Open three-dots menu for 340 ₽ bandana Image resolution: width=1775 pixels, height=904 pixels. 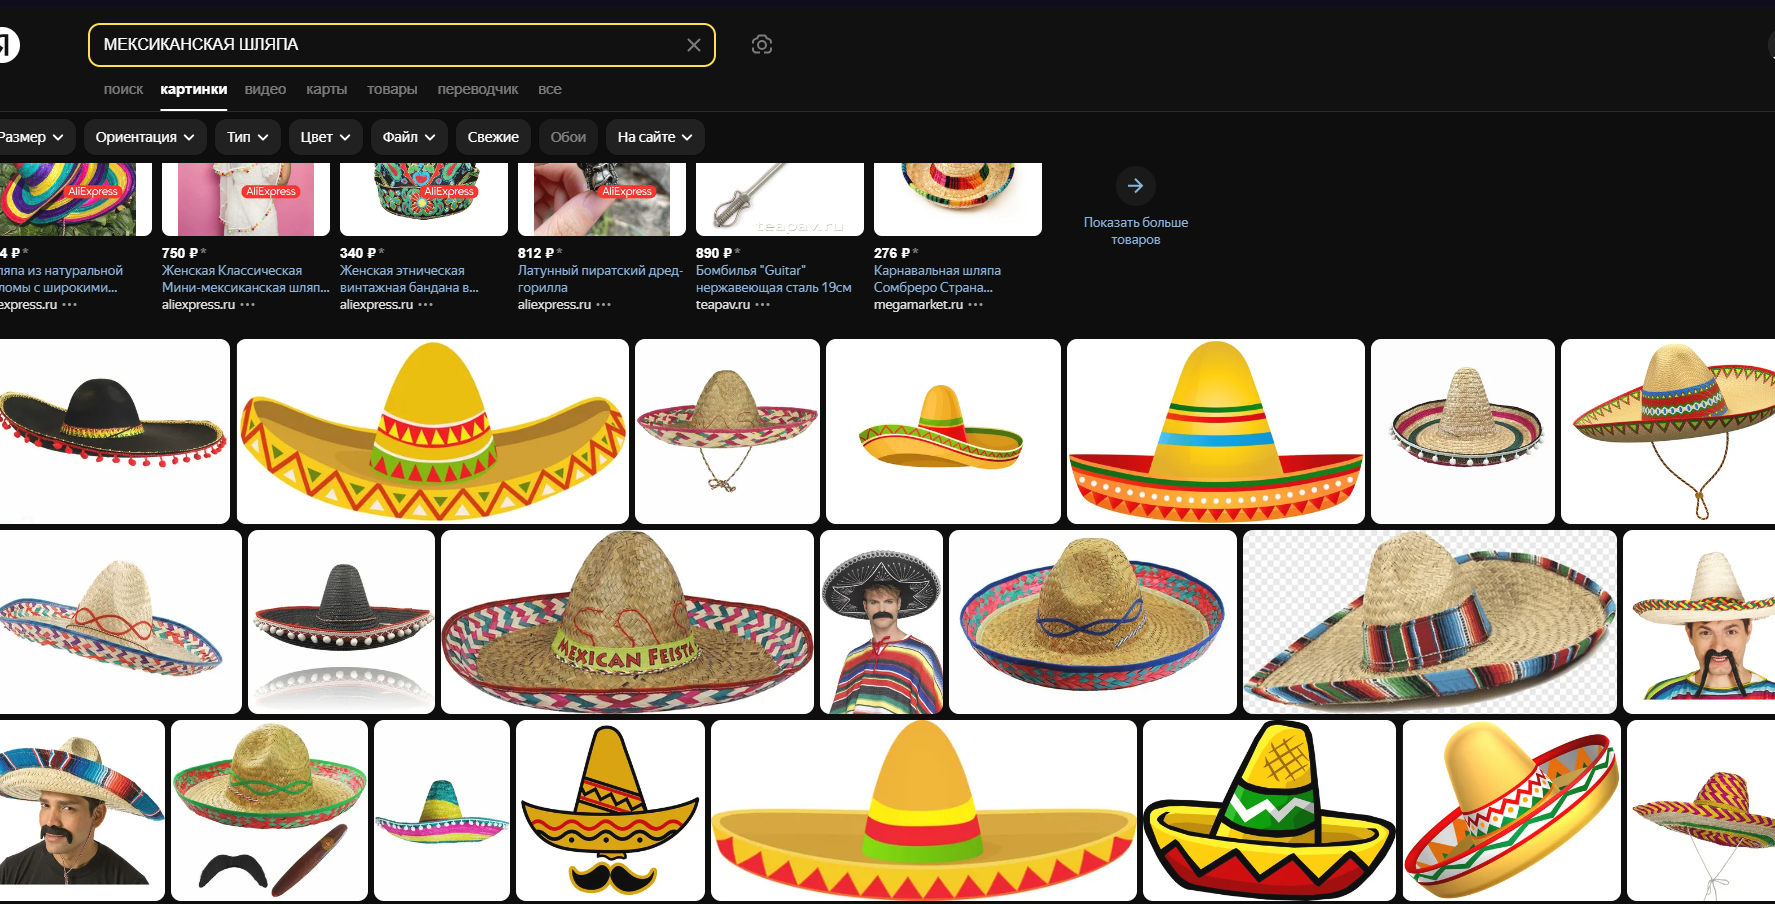[x=426, y=305]
